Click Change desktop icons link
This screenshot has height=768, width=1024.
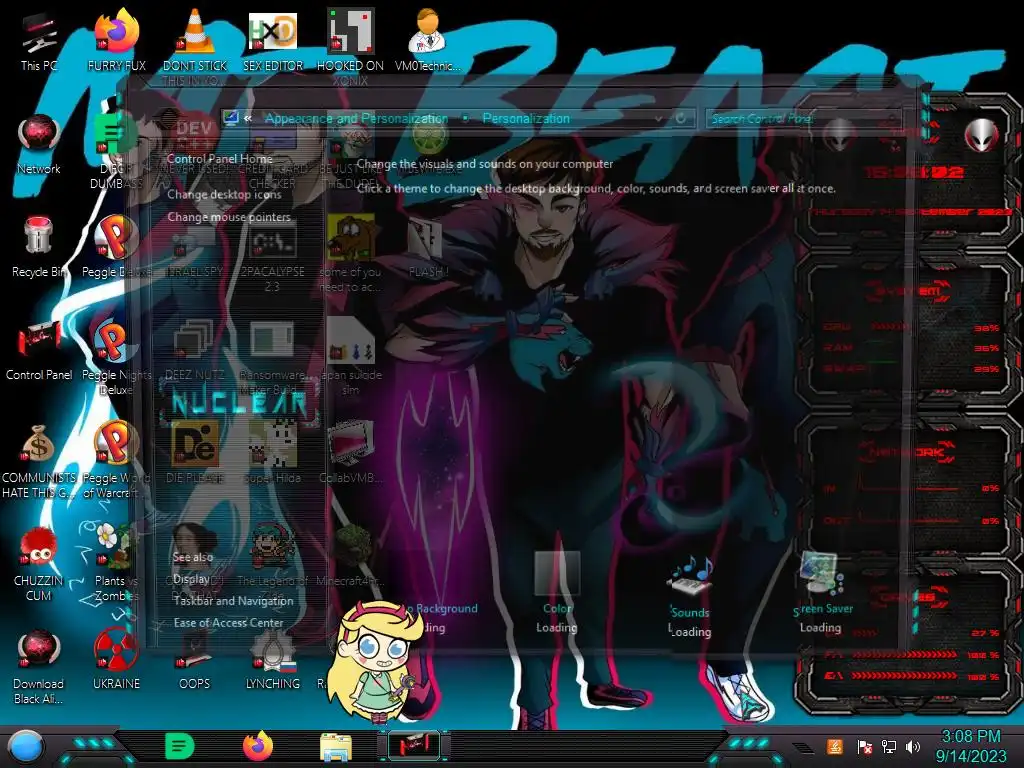(x=224, y=195)
